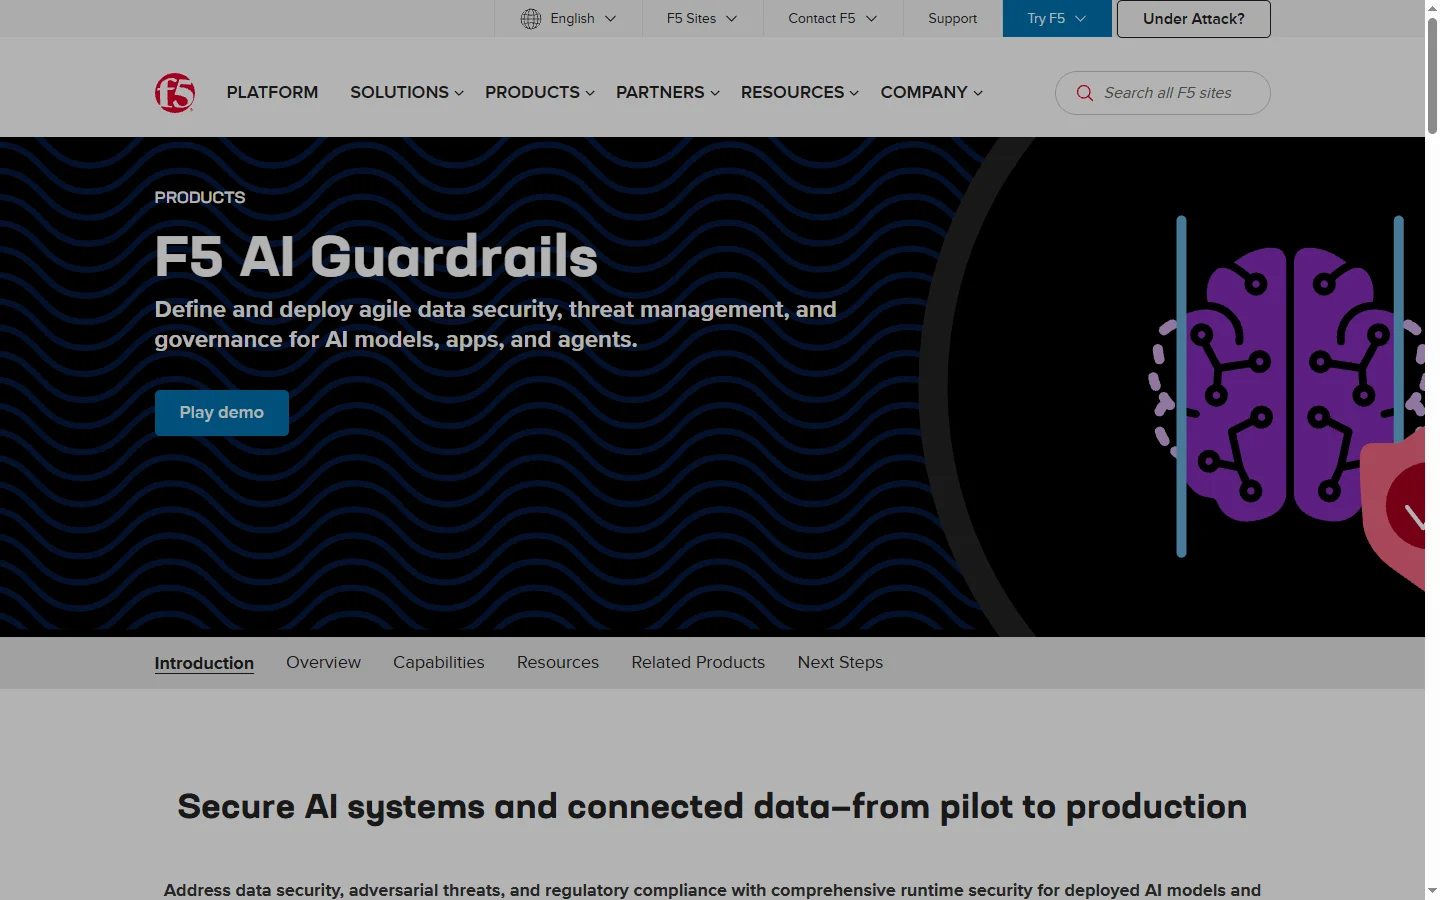This screenshot has width=1440, height=900.
Task: Click the page vertical scrollbar thumb
Action: pos(1432,75)
